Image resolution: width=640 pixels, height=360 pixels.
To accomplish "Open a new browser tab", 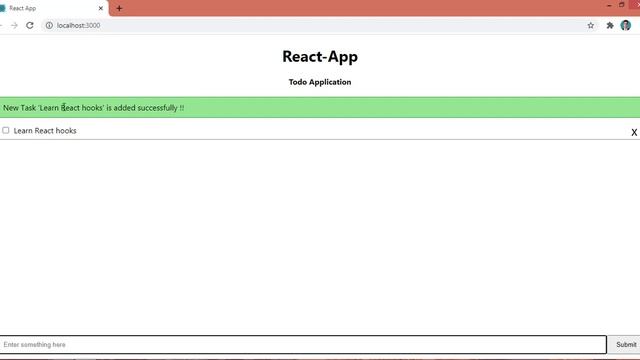I will [119, 8].
